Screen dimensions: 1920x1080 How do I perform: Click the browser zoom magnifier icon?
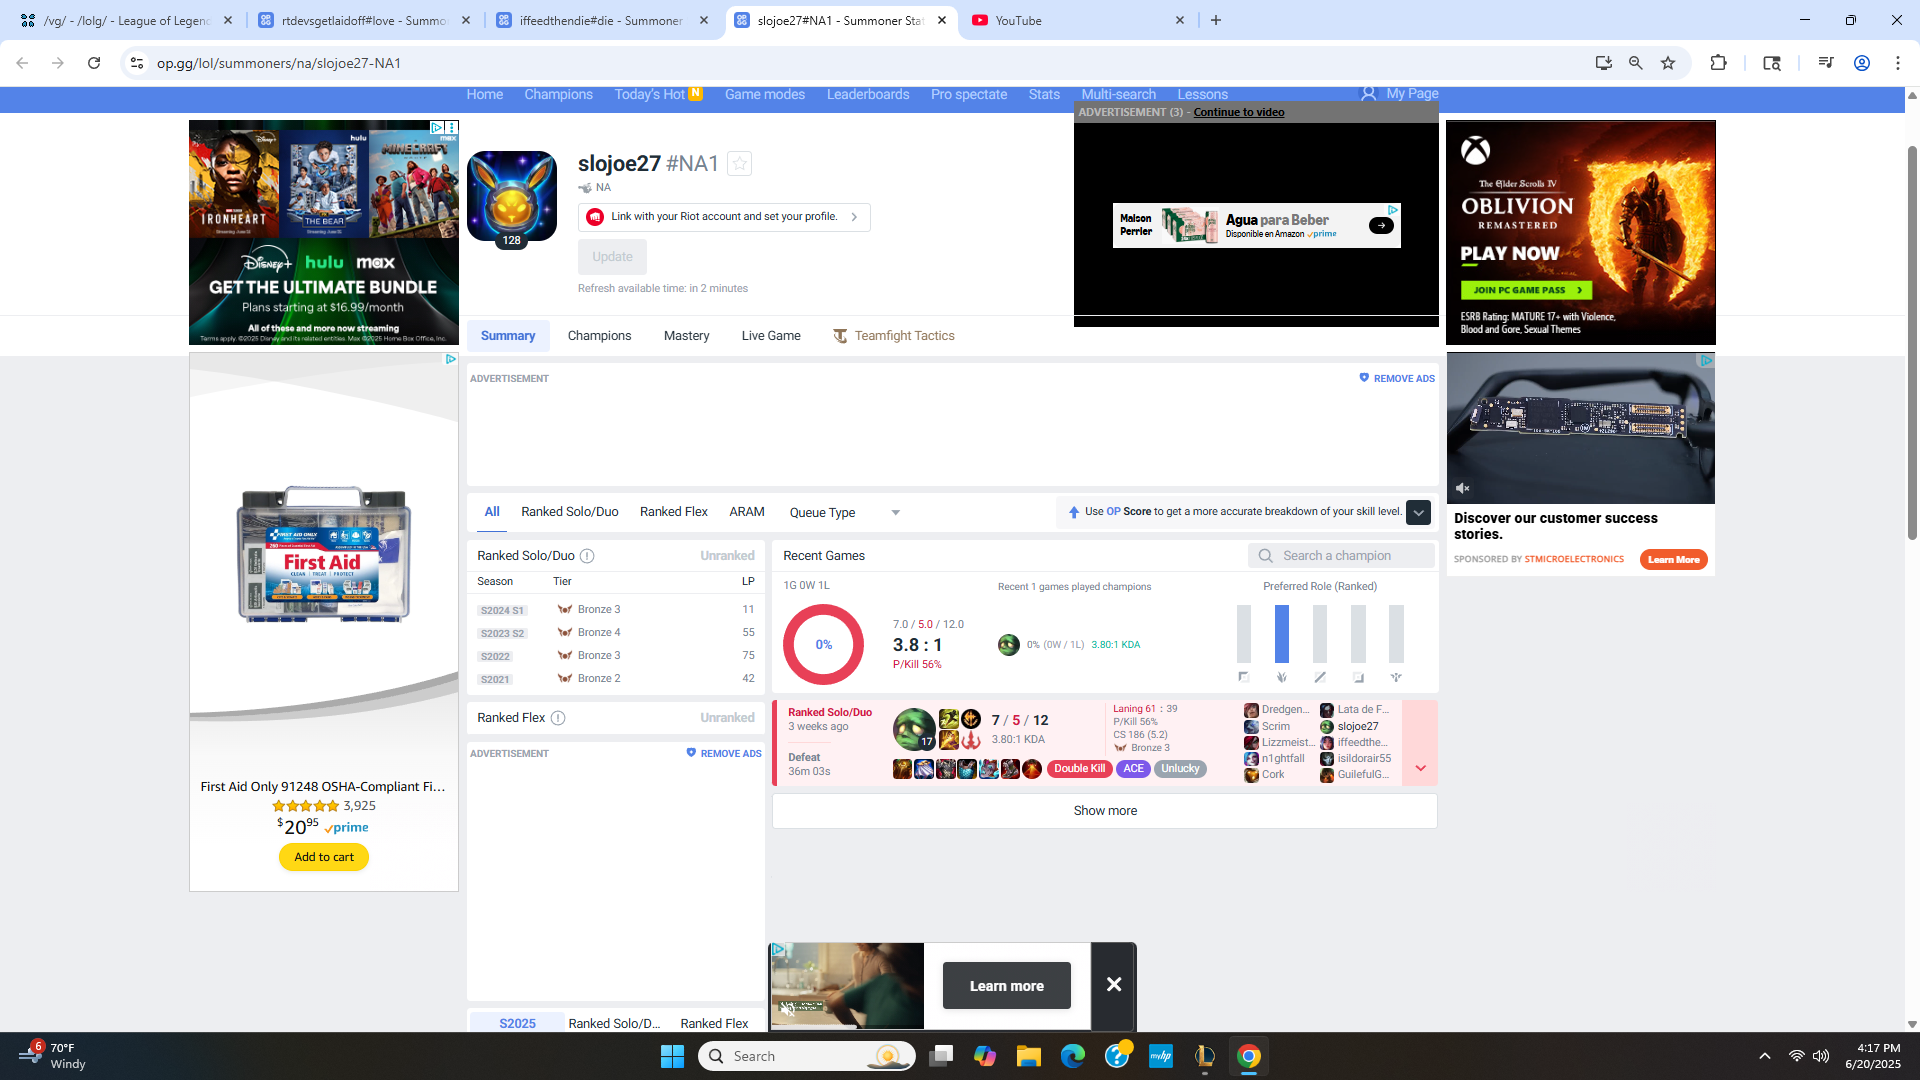coord(1636,63)
